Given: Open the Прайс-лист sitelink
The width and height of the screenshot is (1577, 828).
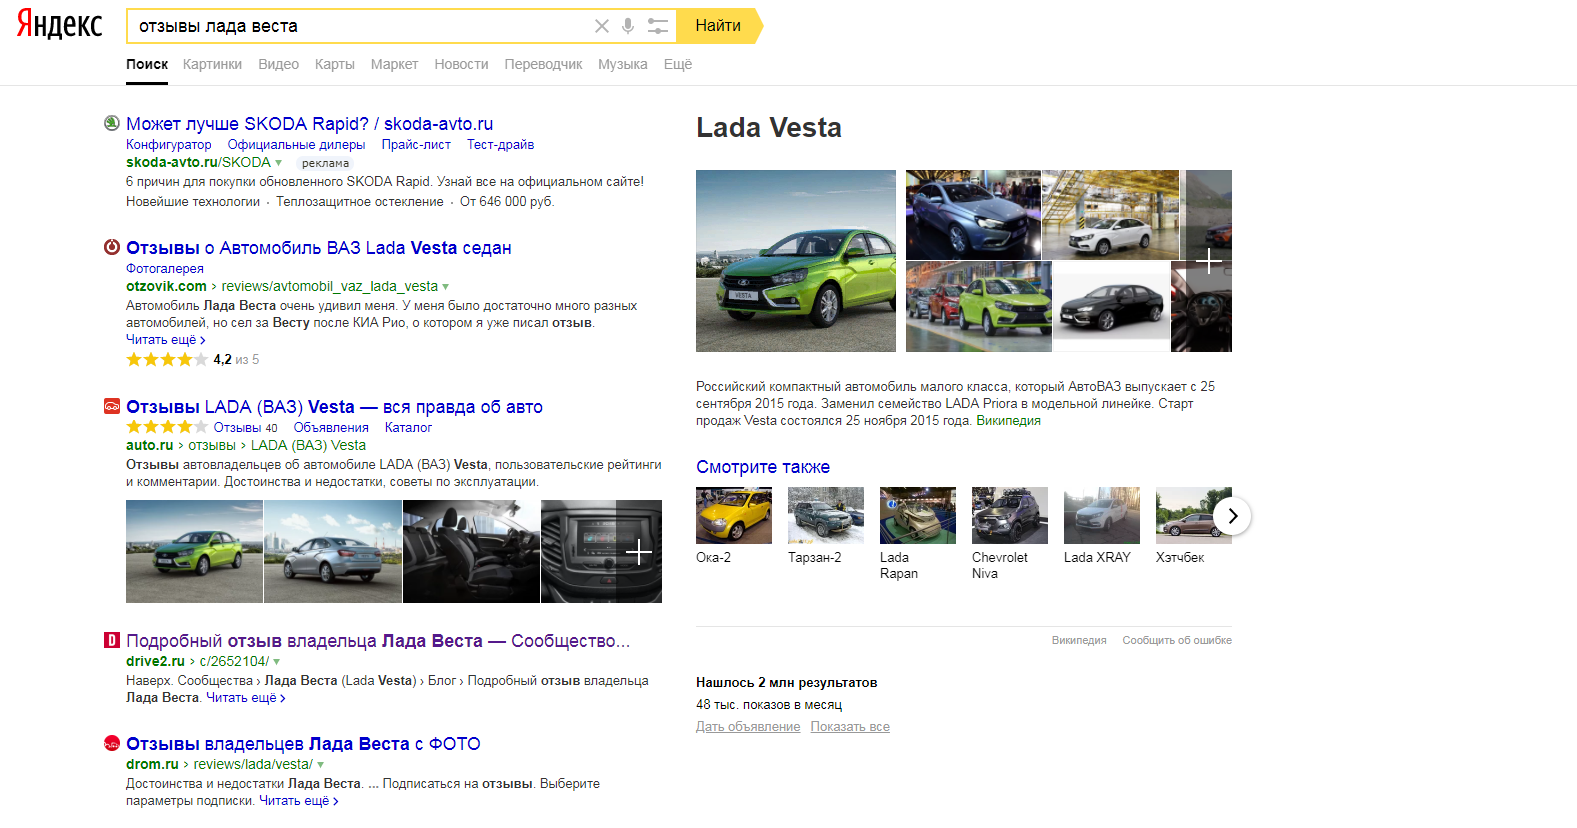Looking at the screenshot, I should (x=416, y=144).
